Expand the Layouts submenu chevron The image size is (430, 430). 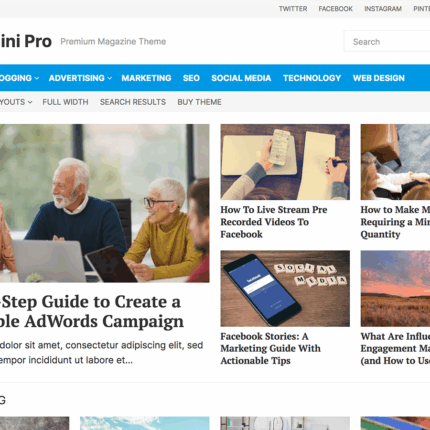[30, 102]
